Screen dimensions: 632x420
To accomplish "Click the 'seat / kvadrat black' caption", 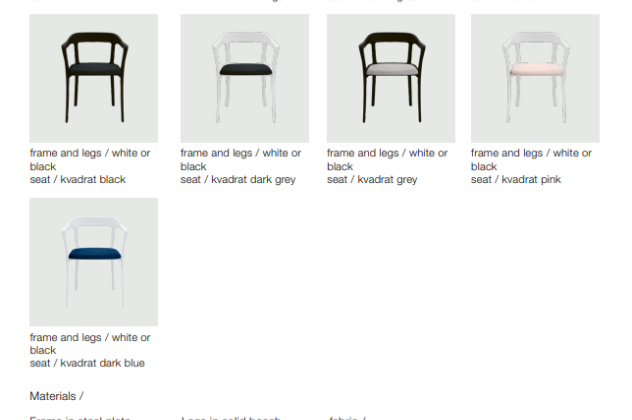I will (78, 179).
